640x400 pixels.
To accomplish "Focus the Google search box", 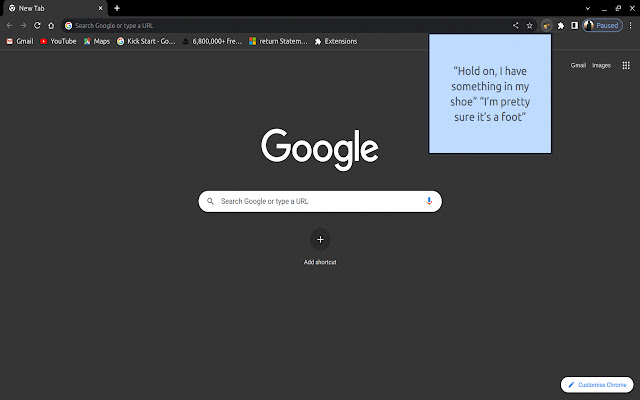I will point(320,201).
